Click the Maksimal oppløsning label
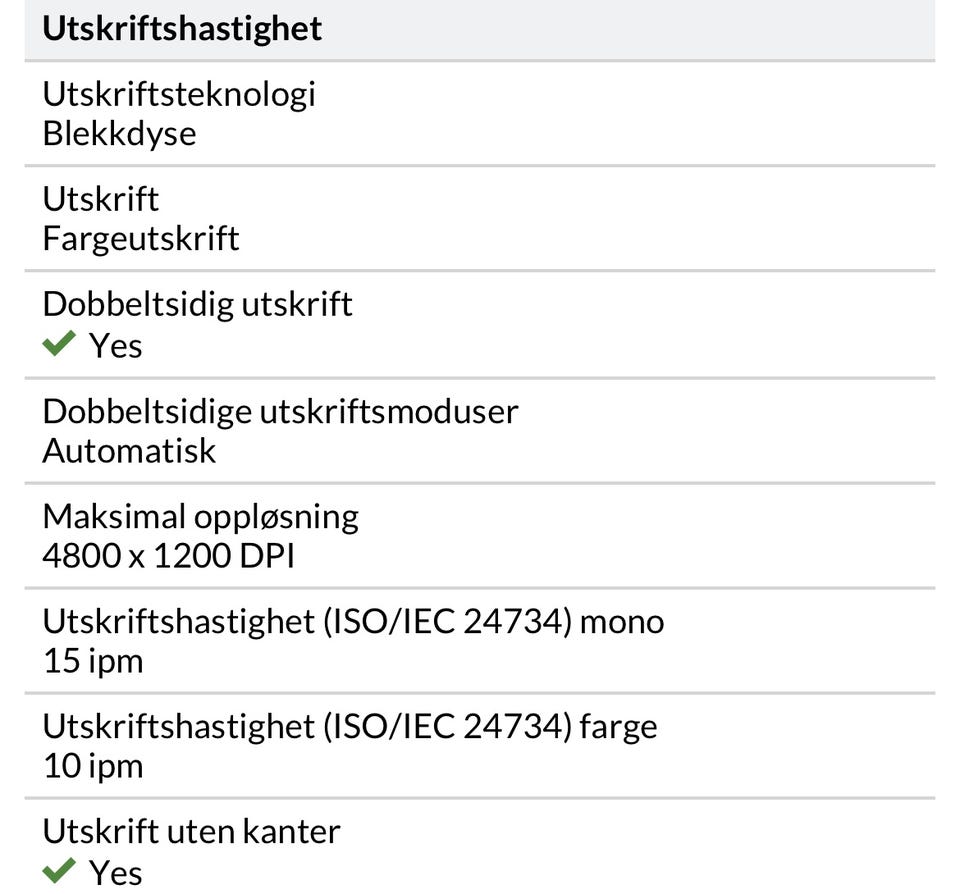The height and width of the screenshot is (894, 960). click(200, 516)
